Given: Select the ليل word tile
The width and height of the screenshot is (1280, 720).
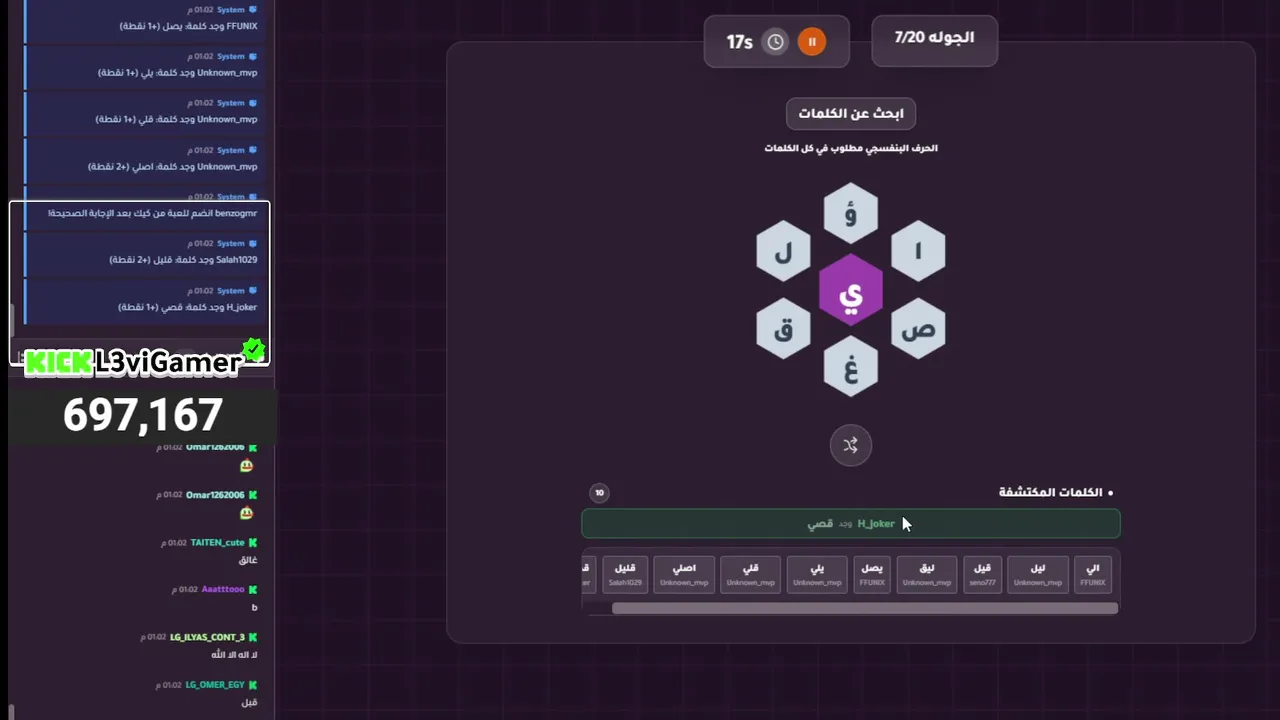Looking at the screenshot, I should (x=1038, y=574).
